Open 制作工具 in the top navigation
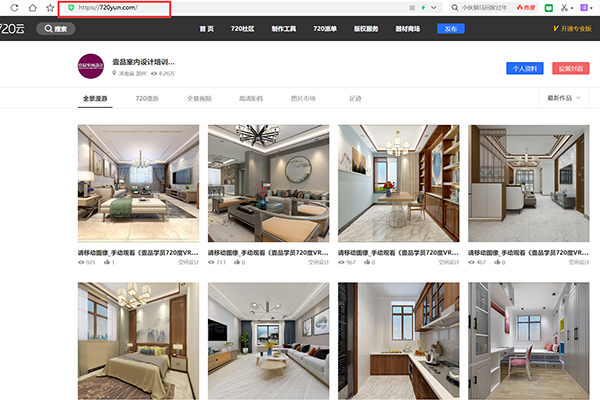This screenshot has width=600, height=400. [284, 29]
